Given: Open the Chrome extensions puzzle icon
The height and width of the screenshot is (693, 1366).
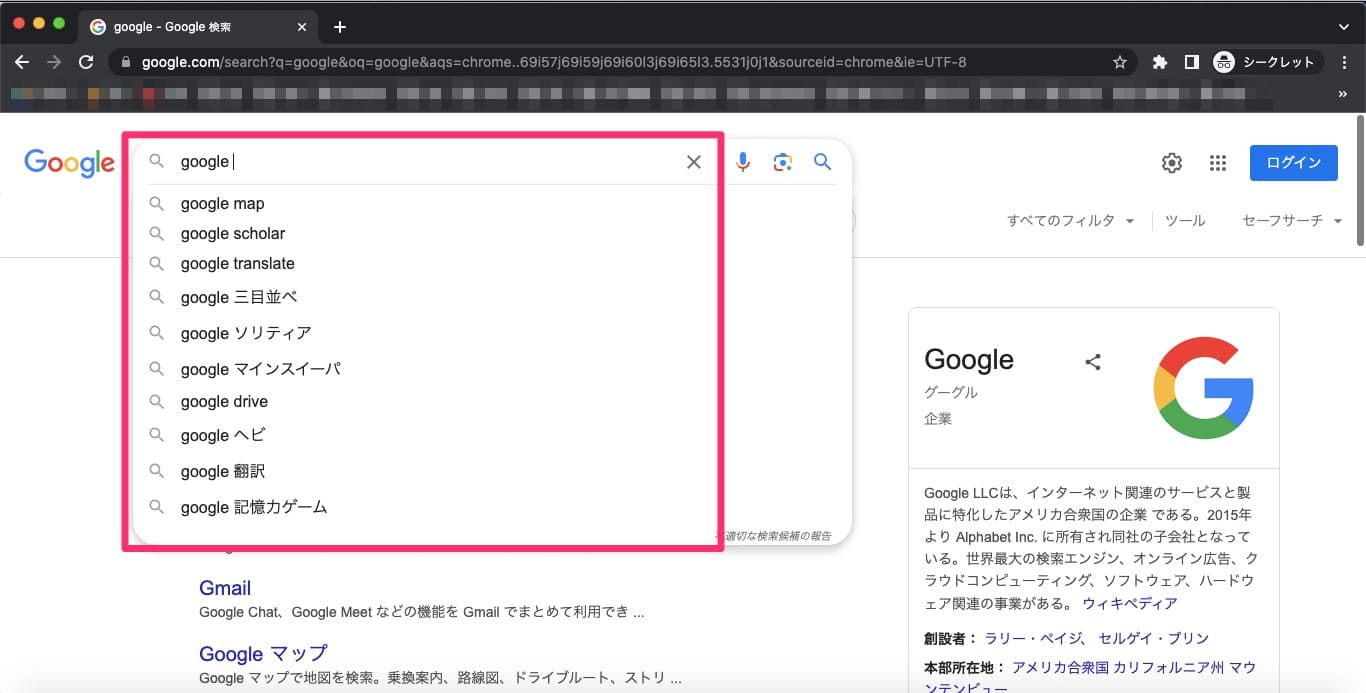Looking at the screenshot, I should (1160, 62).
